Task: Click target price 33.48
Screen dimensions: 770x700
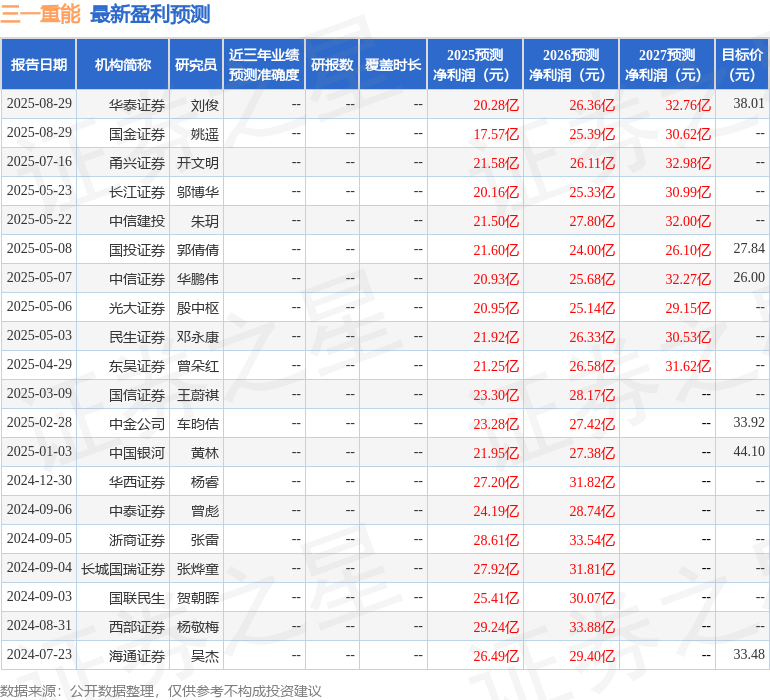Action: click(x=749, y=654)
